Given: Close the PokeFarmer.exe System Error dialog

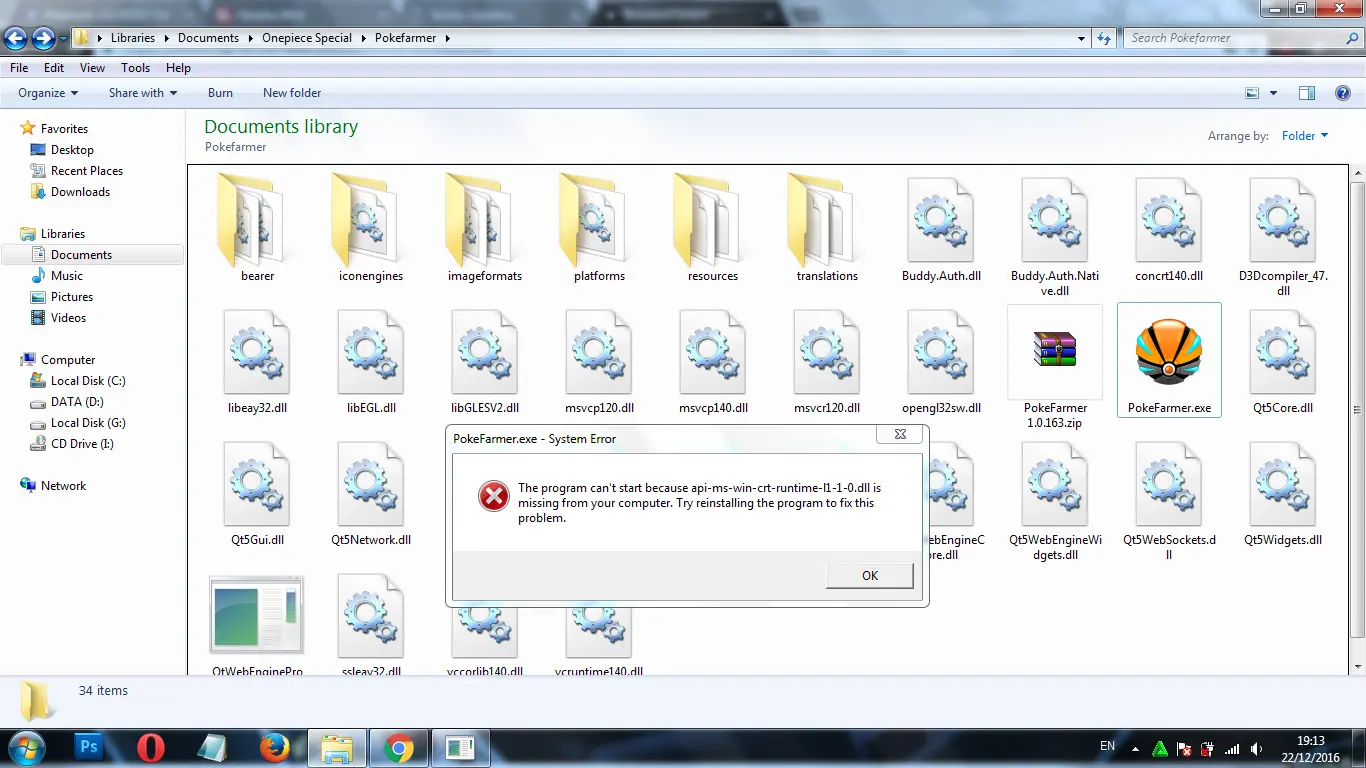Looking at the screenshot, I should pyautogui.click(x=900, y=434).
